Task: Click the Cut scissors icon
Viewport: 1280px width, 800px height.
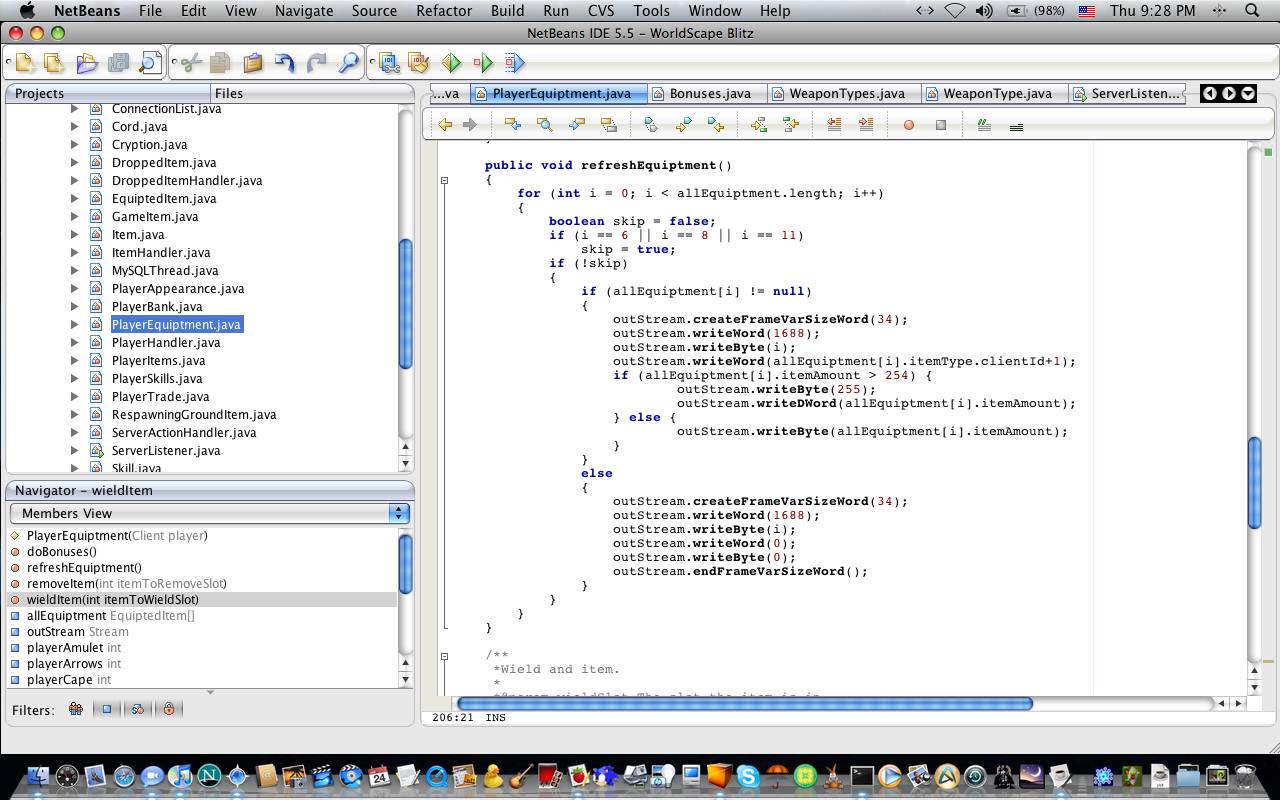Action: coord(189,64)
